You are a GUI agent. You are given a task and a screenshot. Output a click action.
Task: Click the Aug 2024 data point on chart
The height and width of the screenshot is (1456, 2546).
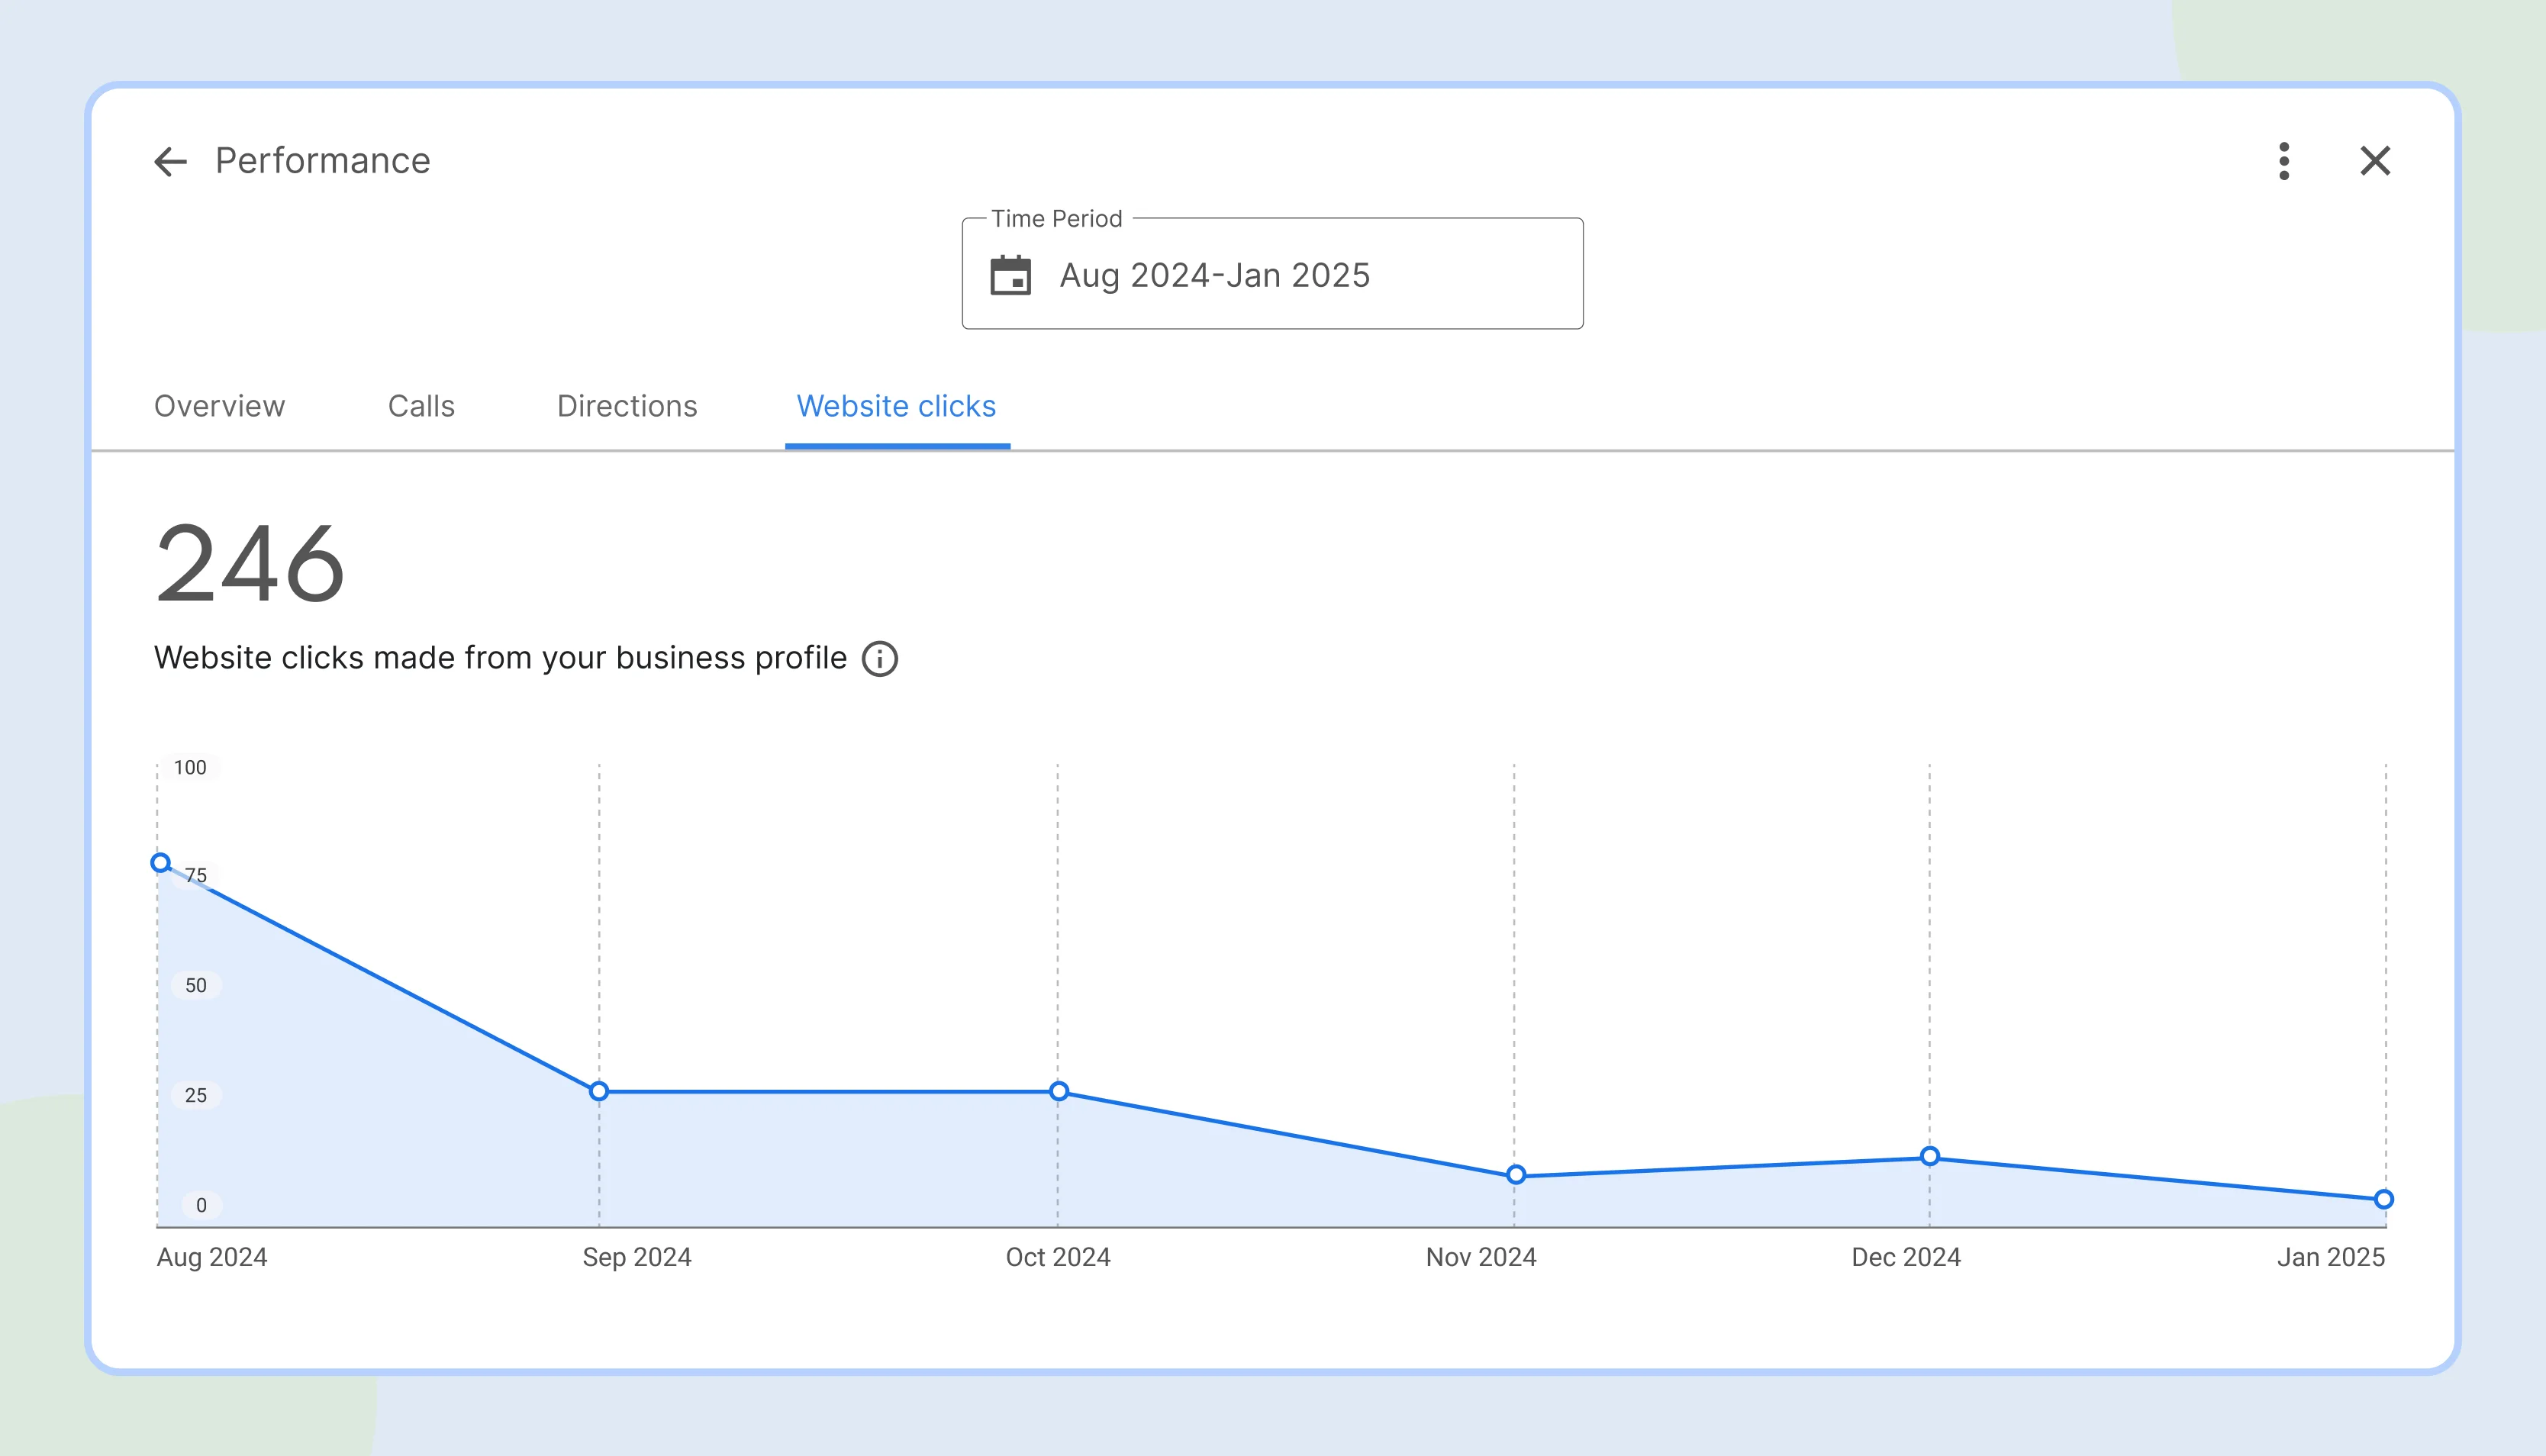coord(161,863)
